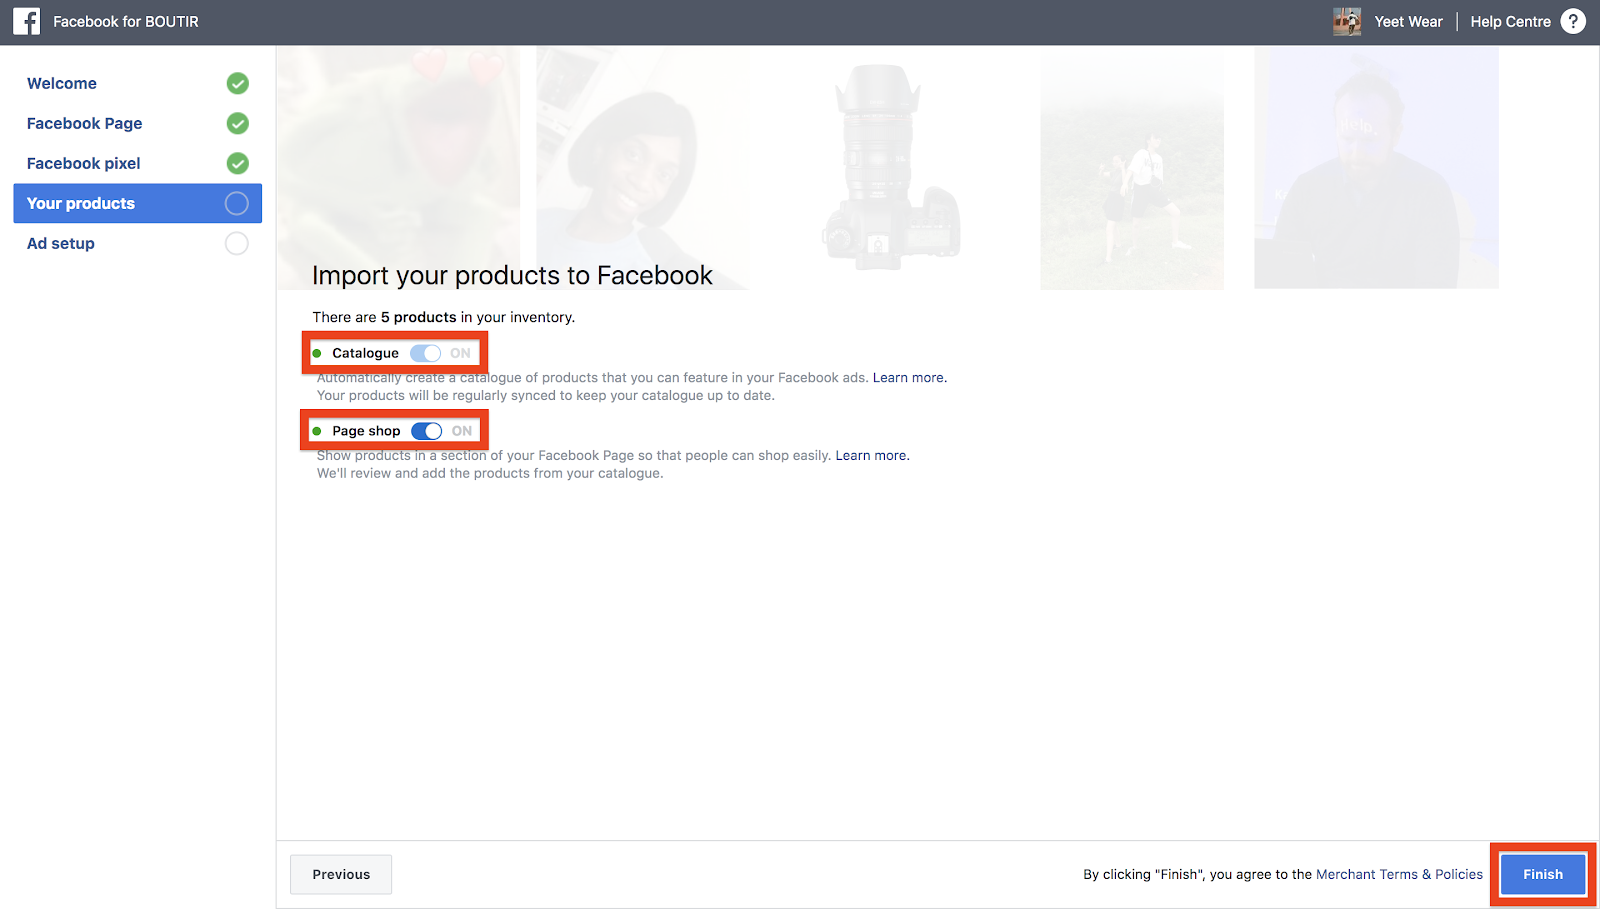This screenshot has width=1600, height=909.
Task: Click the ON label beside Catalogue switch
Action: pyautogui.click(x=460, y=353)
